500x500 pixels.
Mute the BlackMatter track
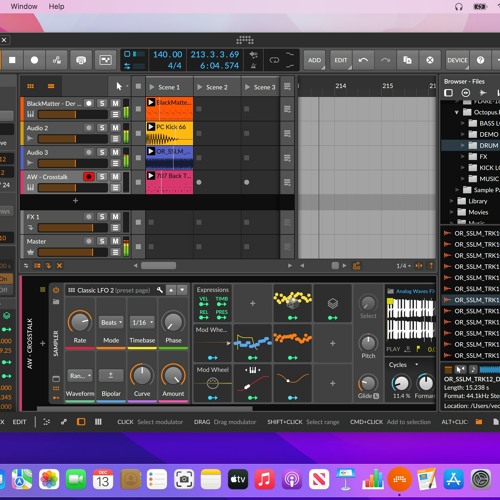(x=115, y=103)
